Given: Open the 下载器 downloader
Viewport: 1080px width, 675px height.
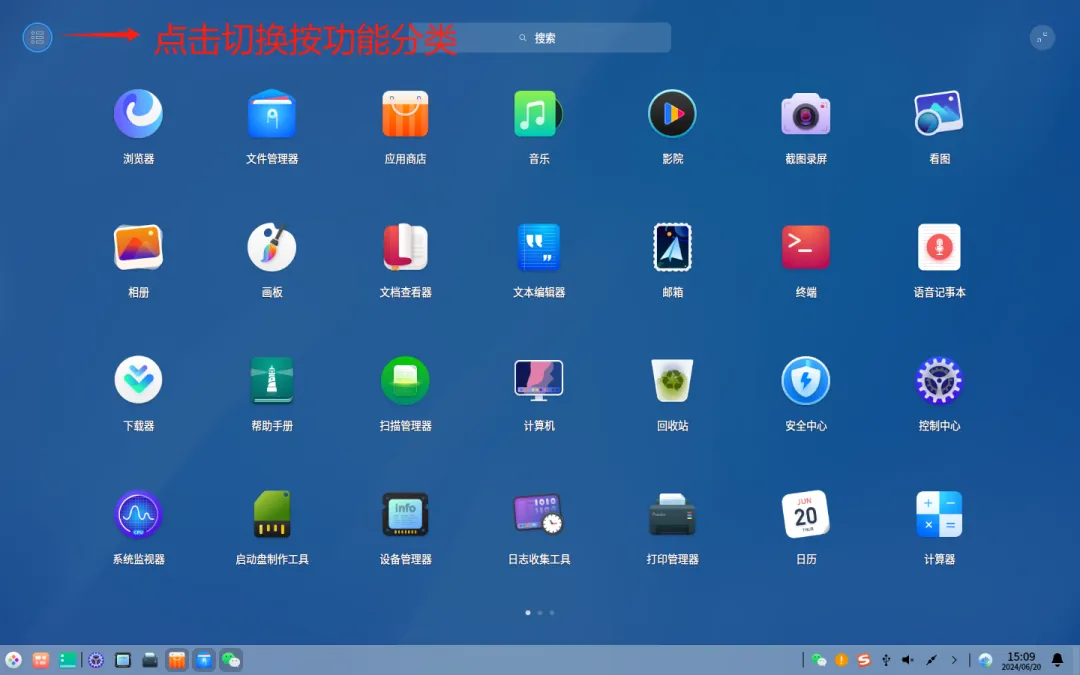Looking at the screenshot, I should (138, 380).
